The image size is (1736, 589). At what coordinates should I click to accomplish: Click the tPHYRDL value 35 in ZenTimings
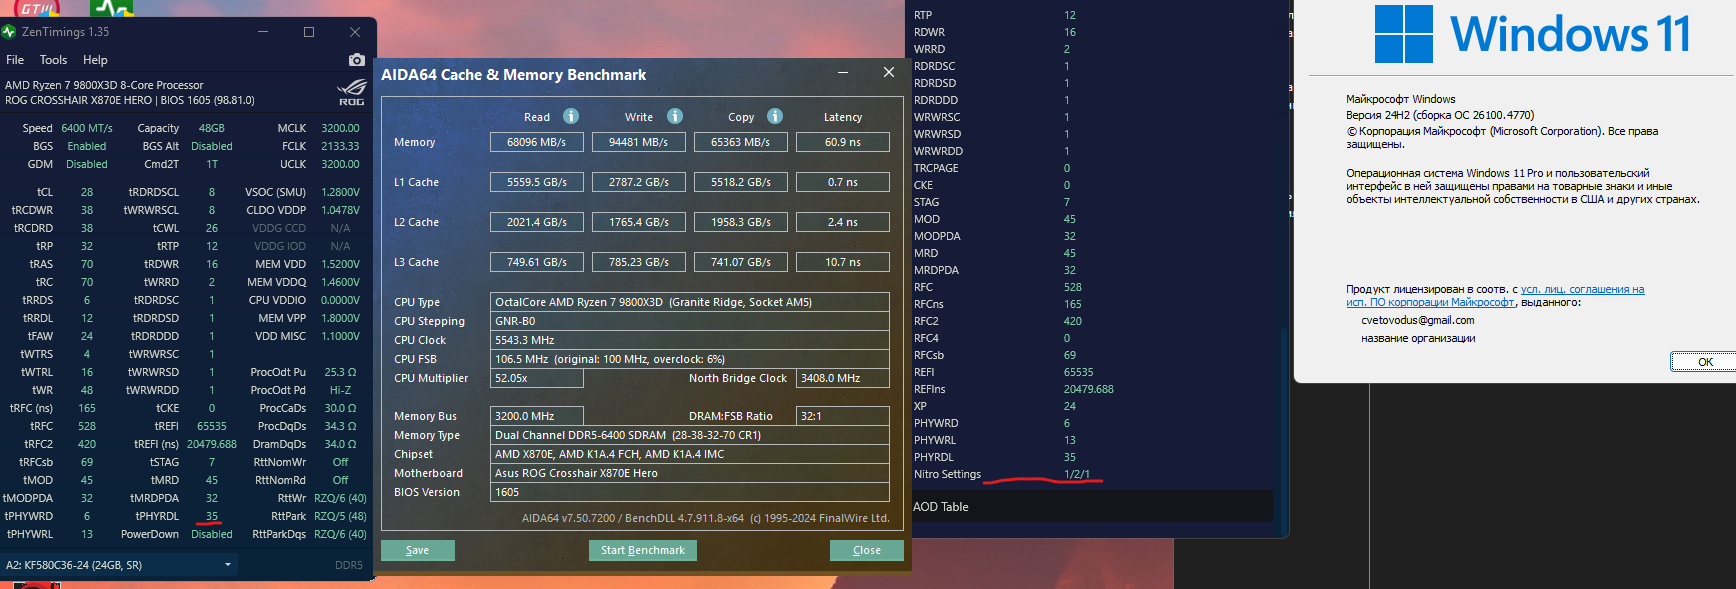[x=212, y=516]
